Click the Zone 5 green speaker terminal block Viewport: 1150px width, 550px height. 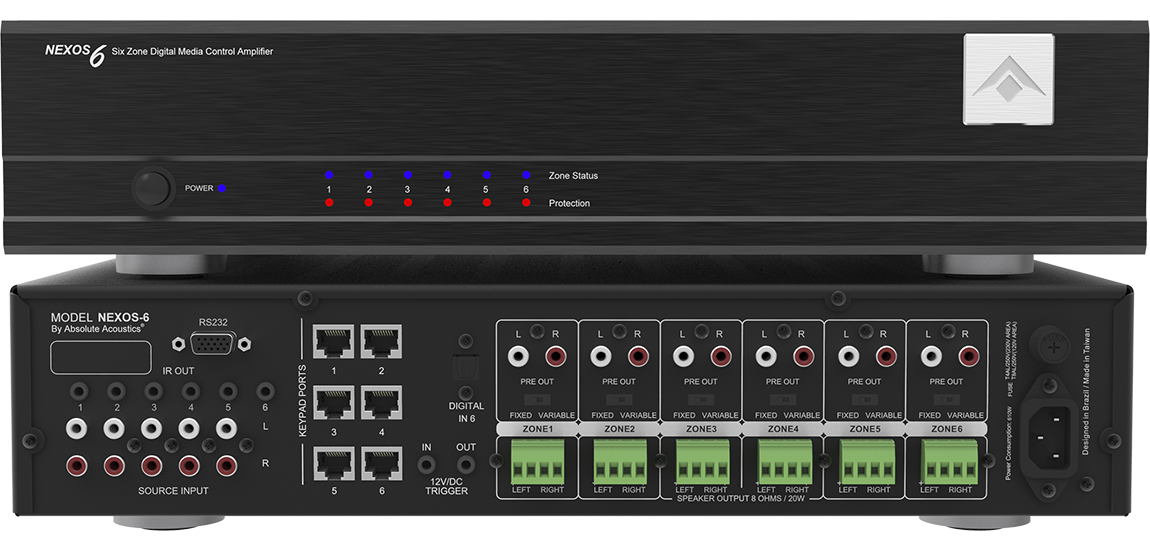[x=867, y=461]
